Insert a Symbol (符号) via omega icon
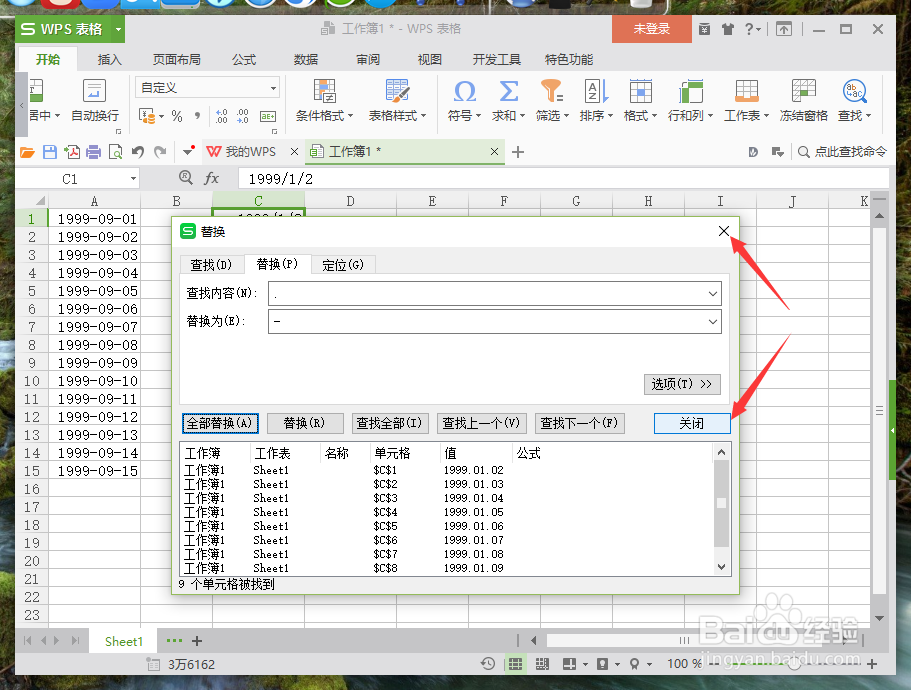911x690 pixels. click(464, 91)
